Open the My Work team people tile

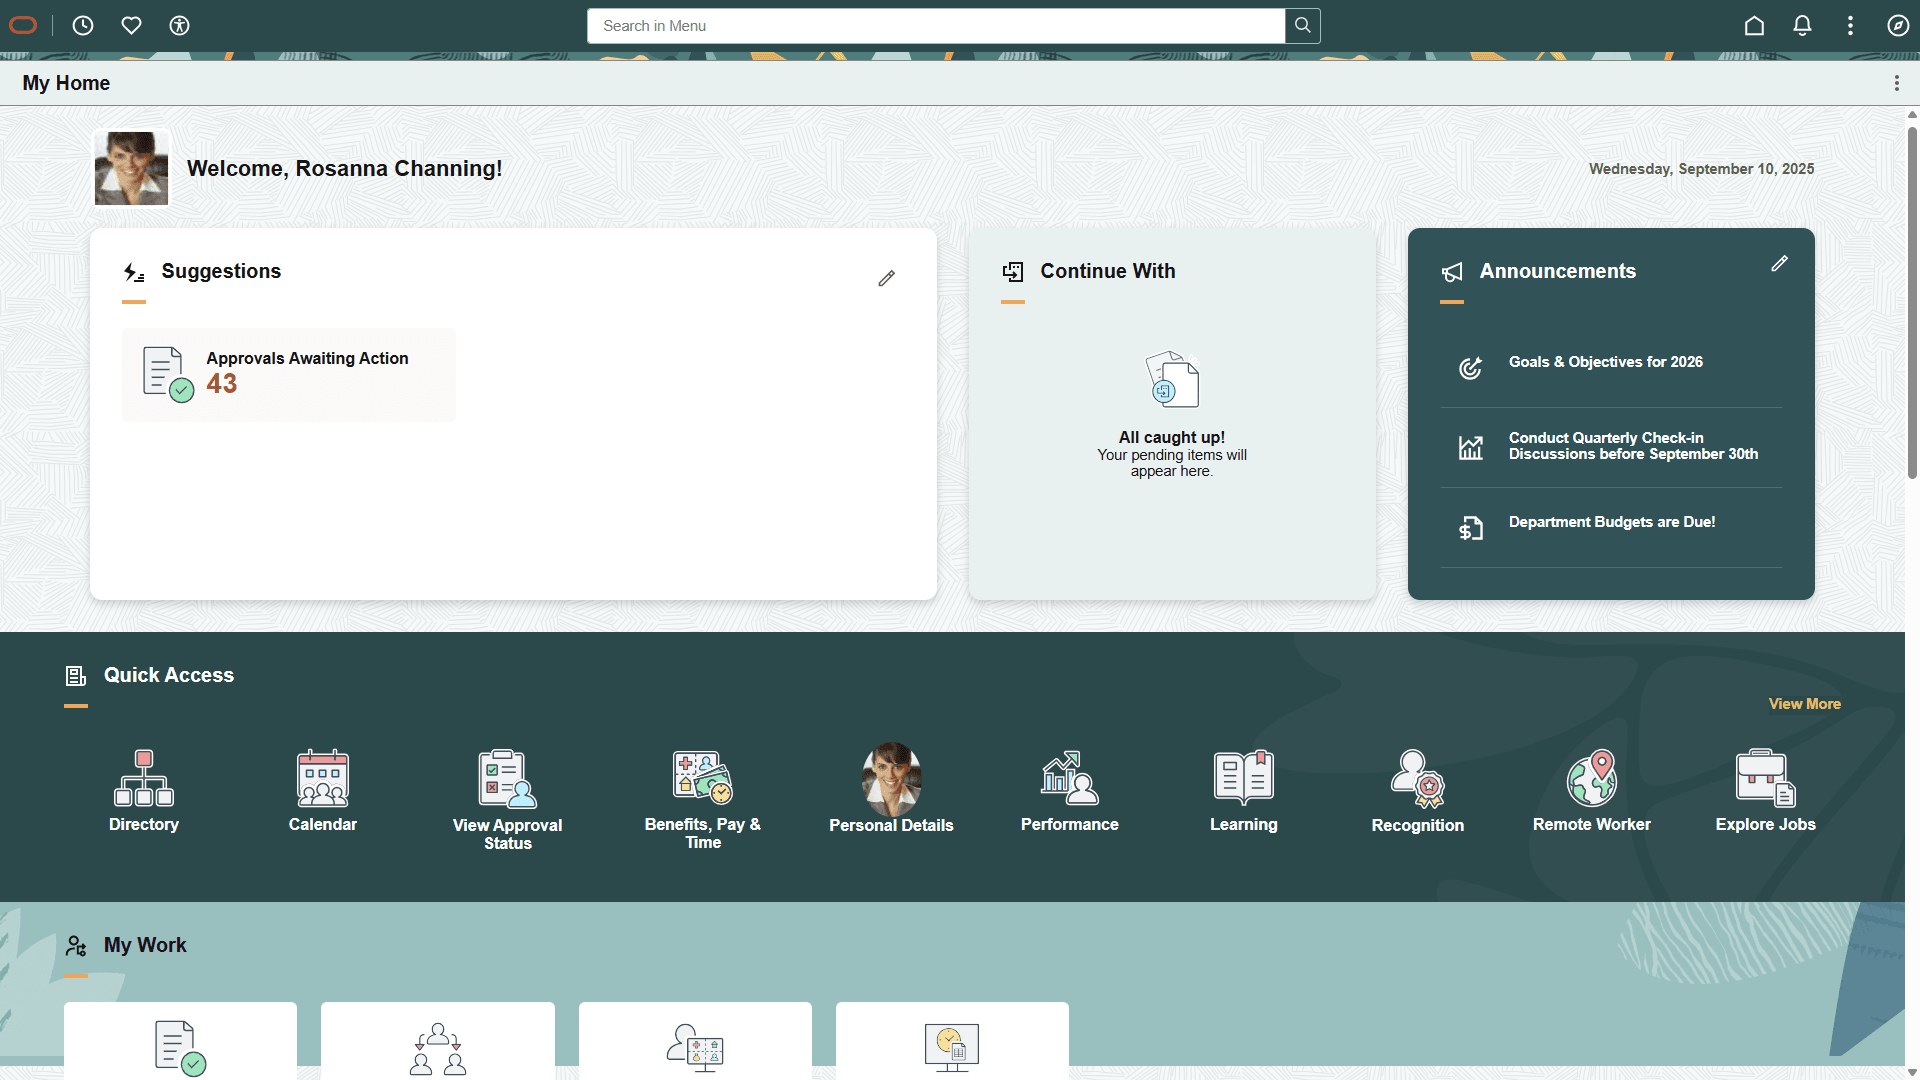pos(438,1040)
